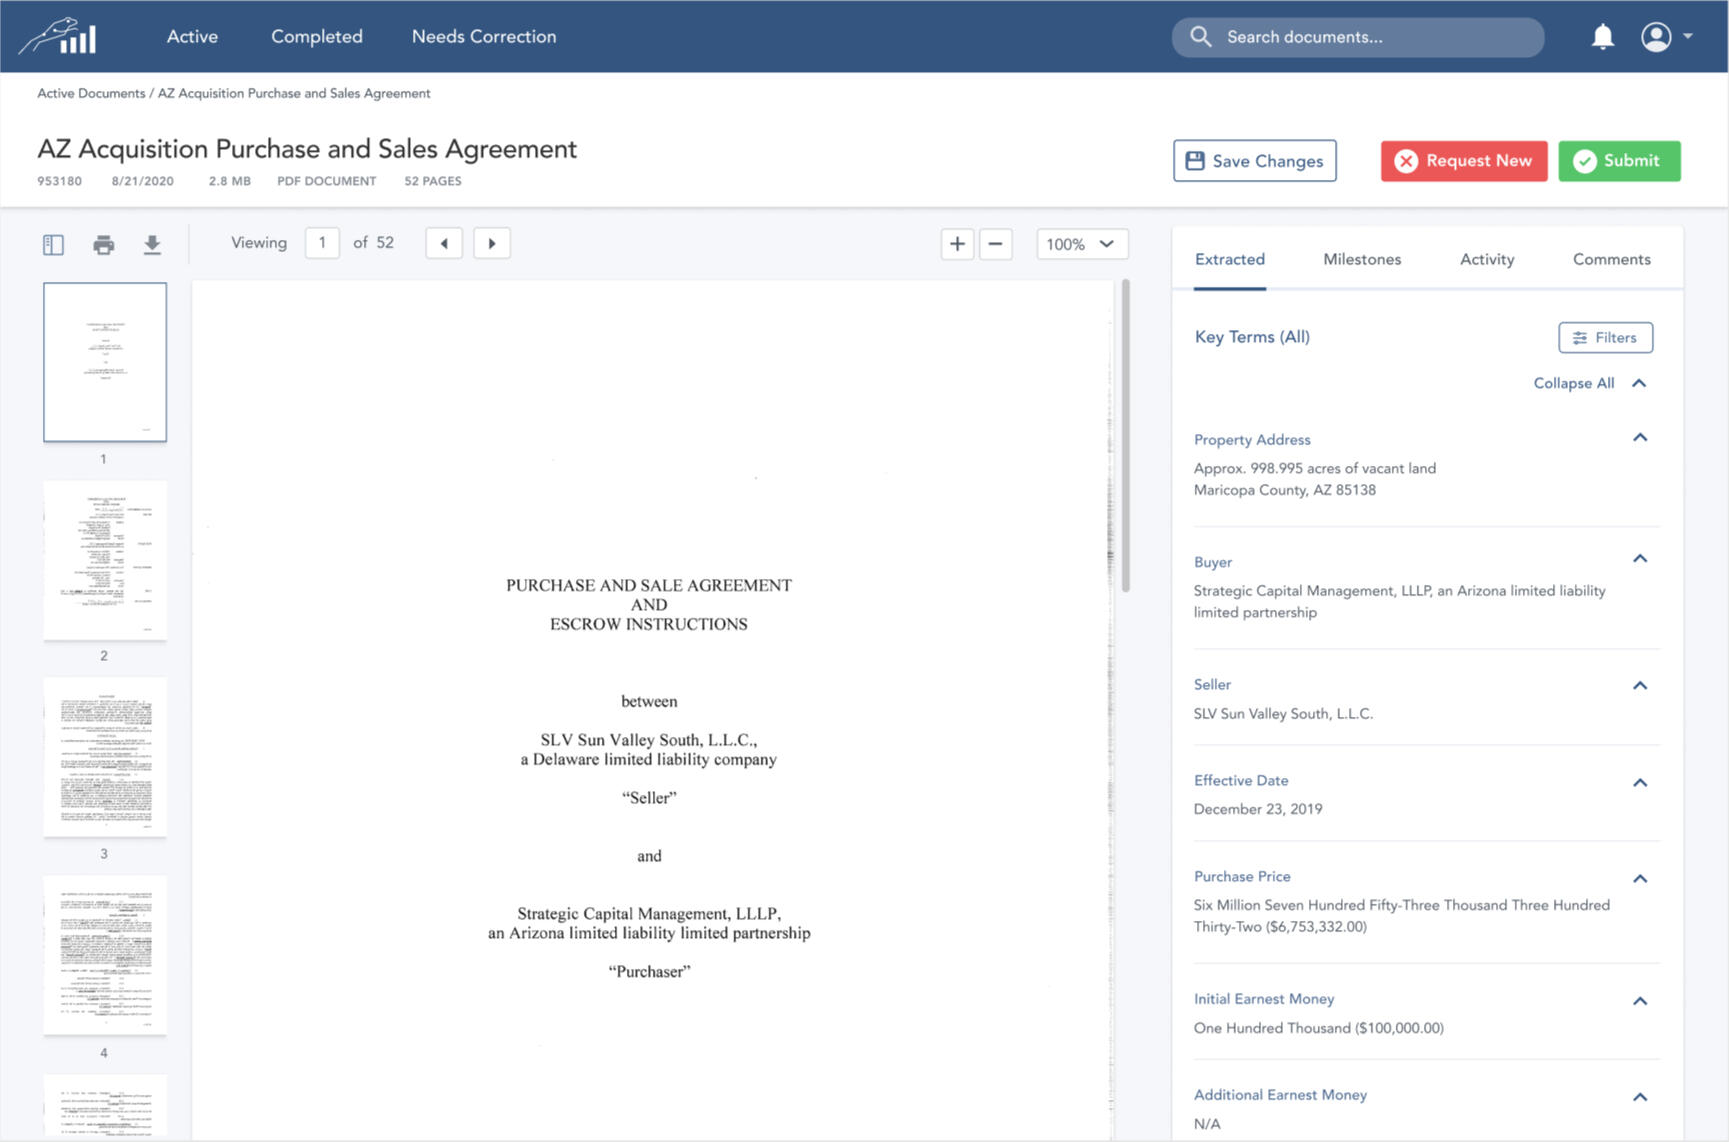Viewport: 1729px width, 1142px height.
Task: Zoom in with the plus icon
Action: [x=957, y=244]
